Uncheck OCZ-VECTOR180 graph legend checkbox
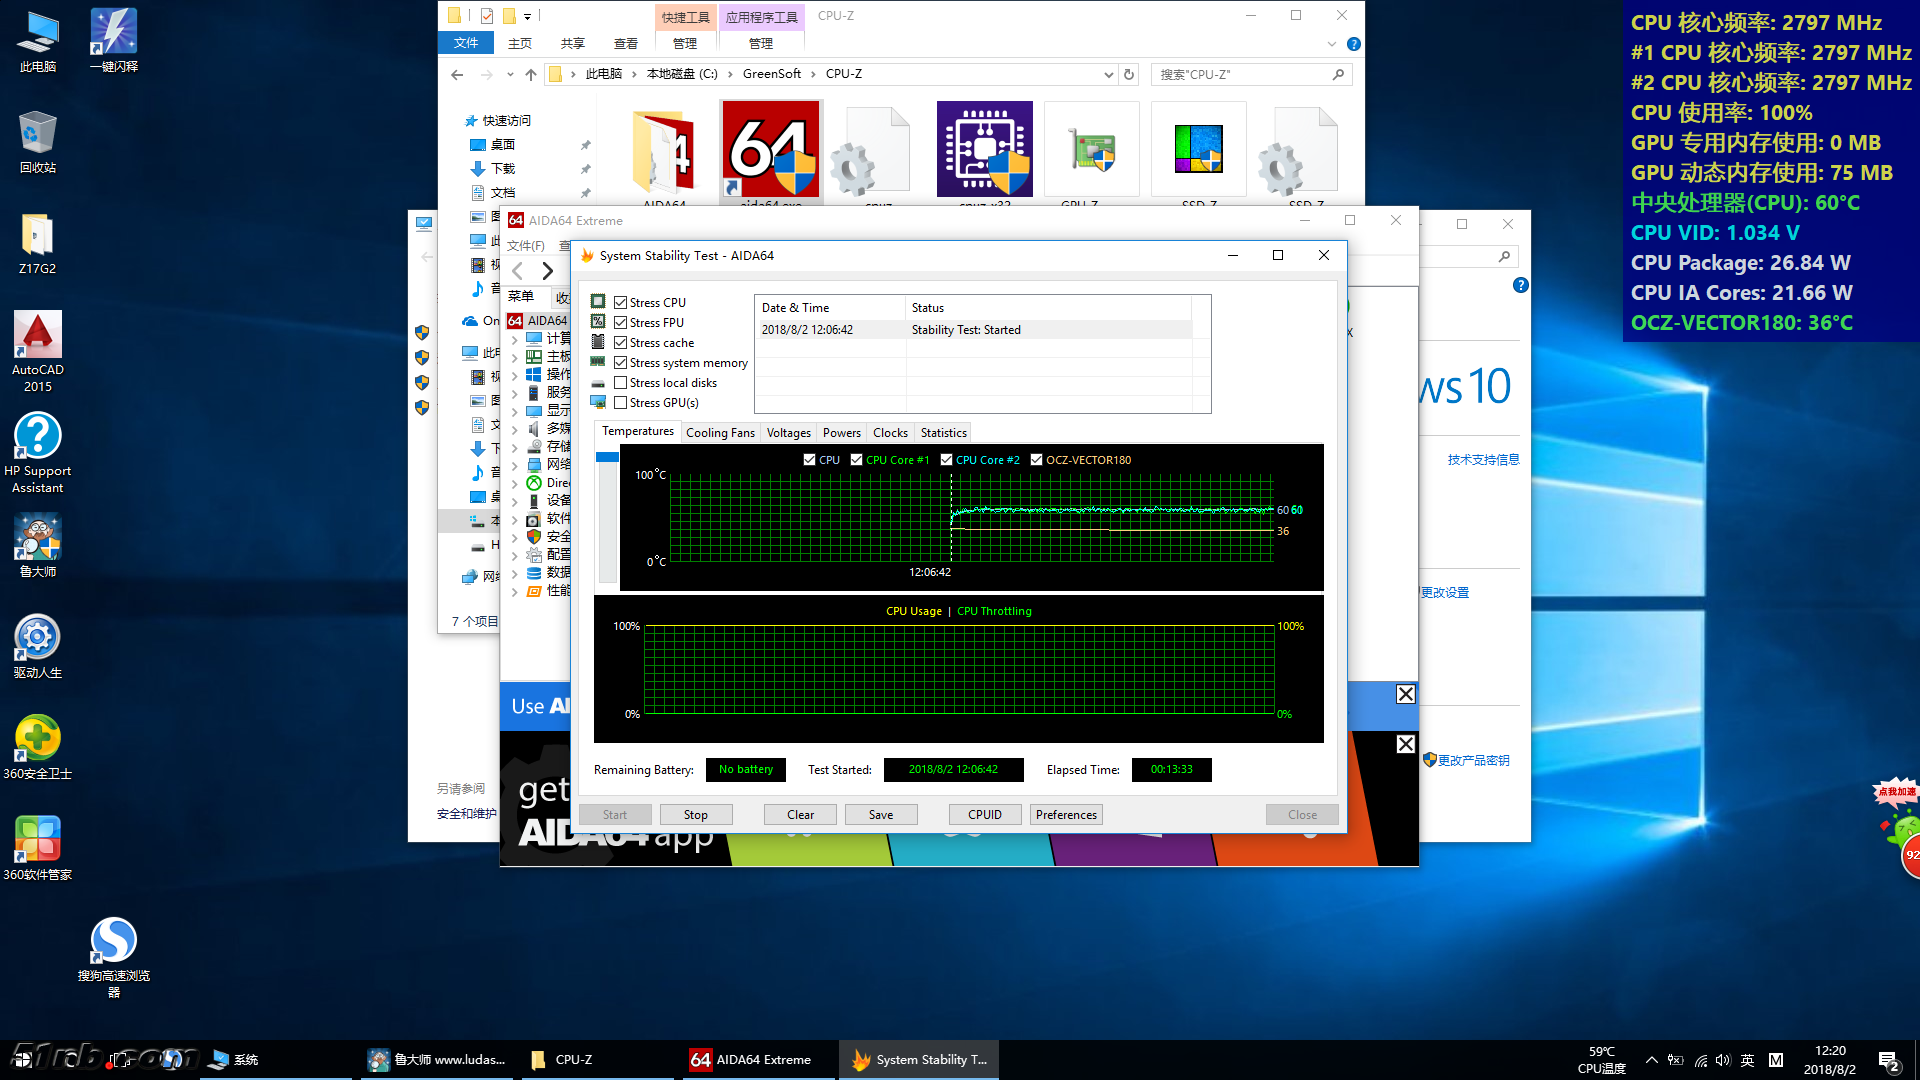This screenshot has width=1920, height=1080. tap(1037, 460)
